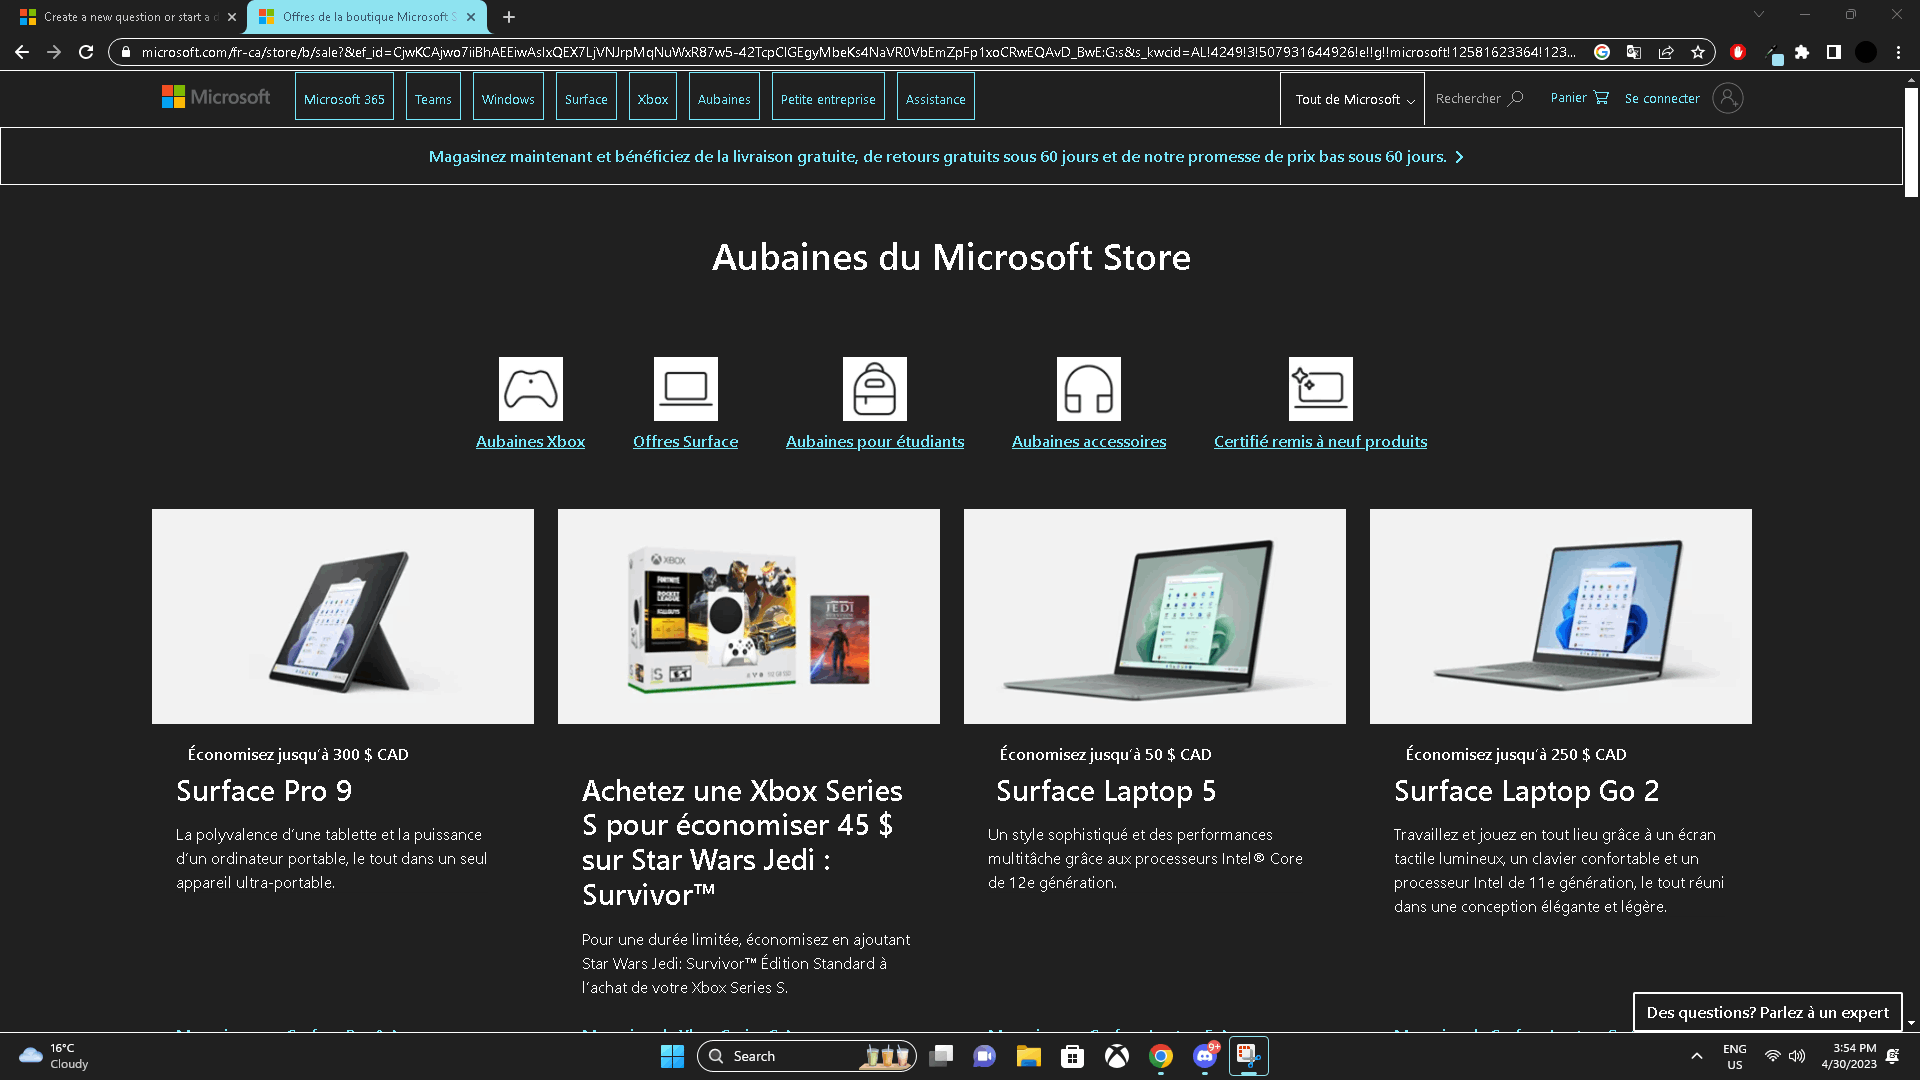This screenshot has height=1080, width=1920.
Task: Click the Offres Surface link
Action: coord(685,442)
